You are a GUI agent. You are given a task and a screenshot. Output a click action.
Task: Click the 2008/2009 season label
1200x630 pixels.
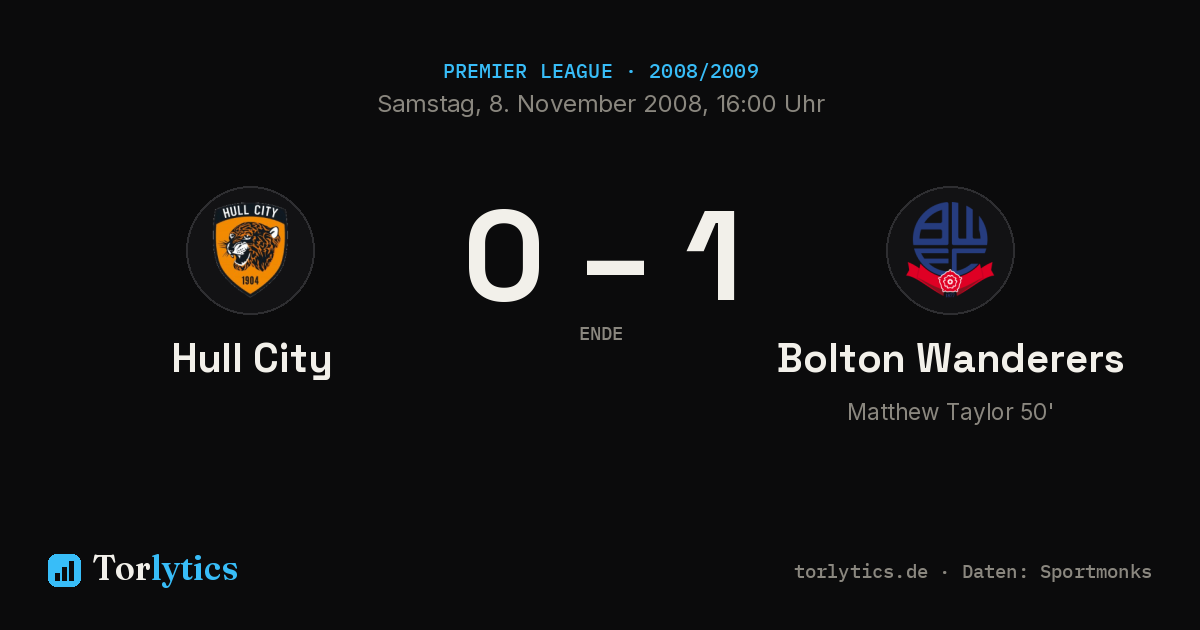[704, 72]
